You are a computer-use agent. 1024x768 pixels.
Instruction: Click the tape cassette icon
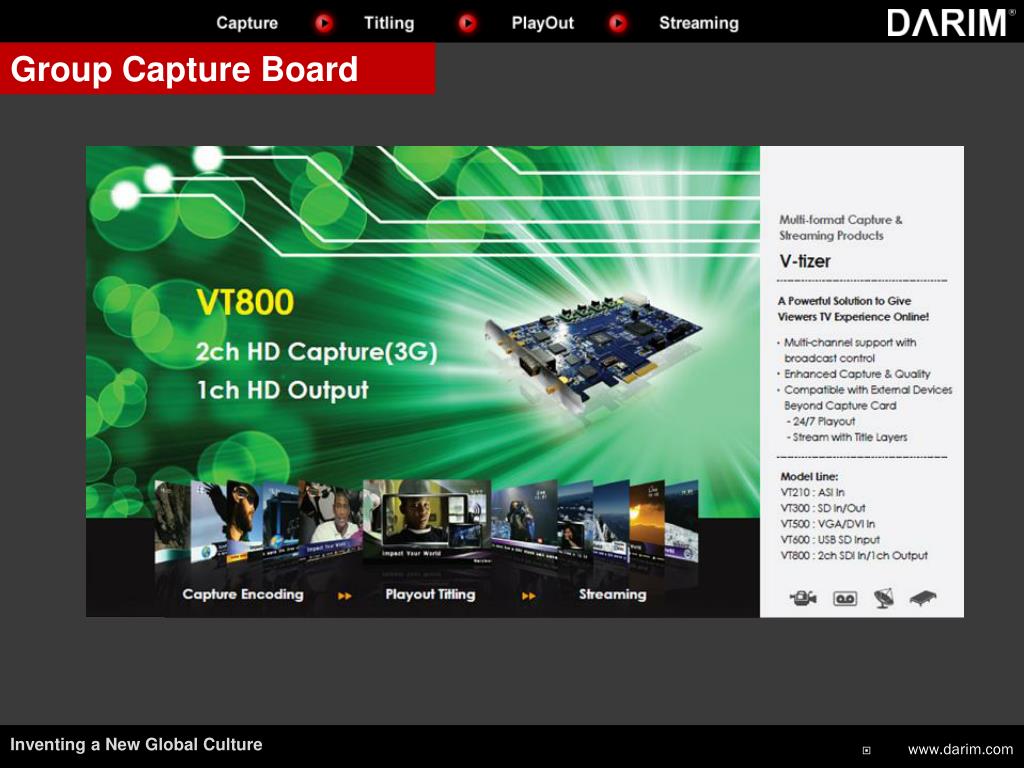click(845, 598)
